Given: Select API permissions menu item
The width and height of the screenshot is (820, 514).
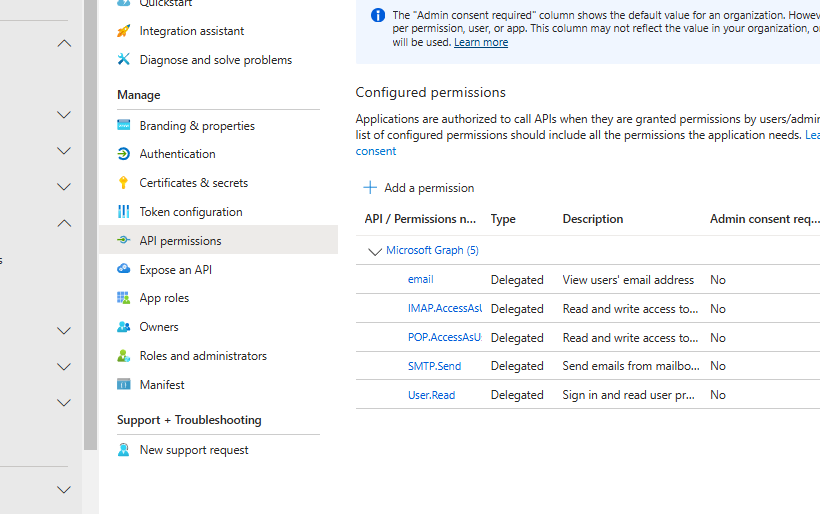Looking at the screenshot, I should 219,240.
